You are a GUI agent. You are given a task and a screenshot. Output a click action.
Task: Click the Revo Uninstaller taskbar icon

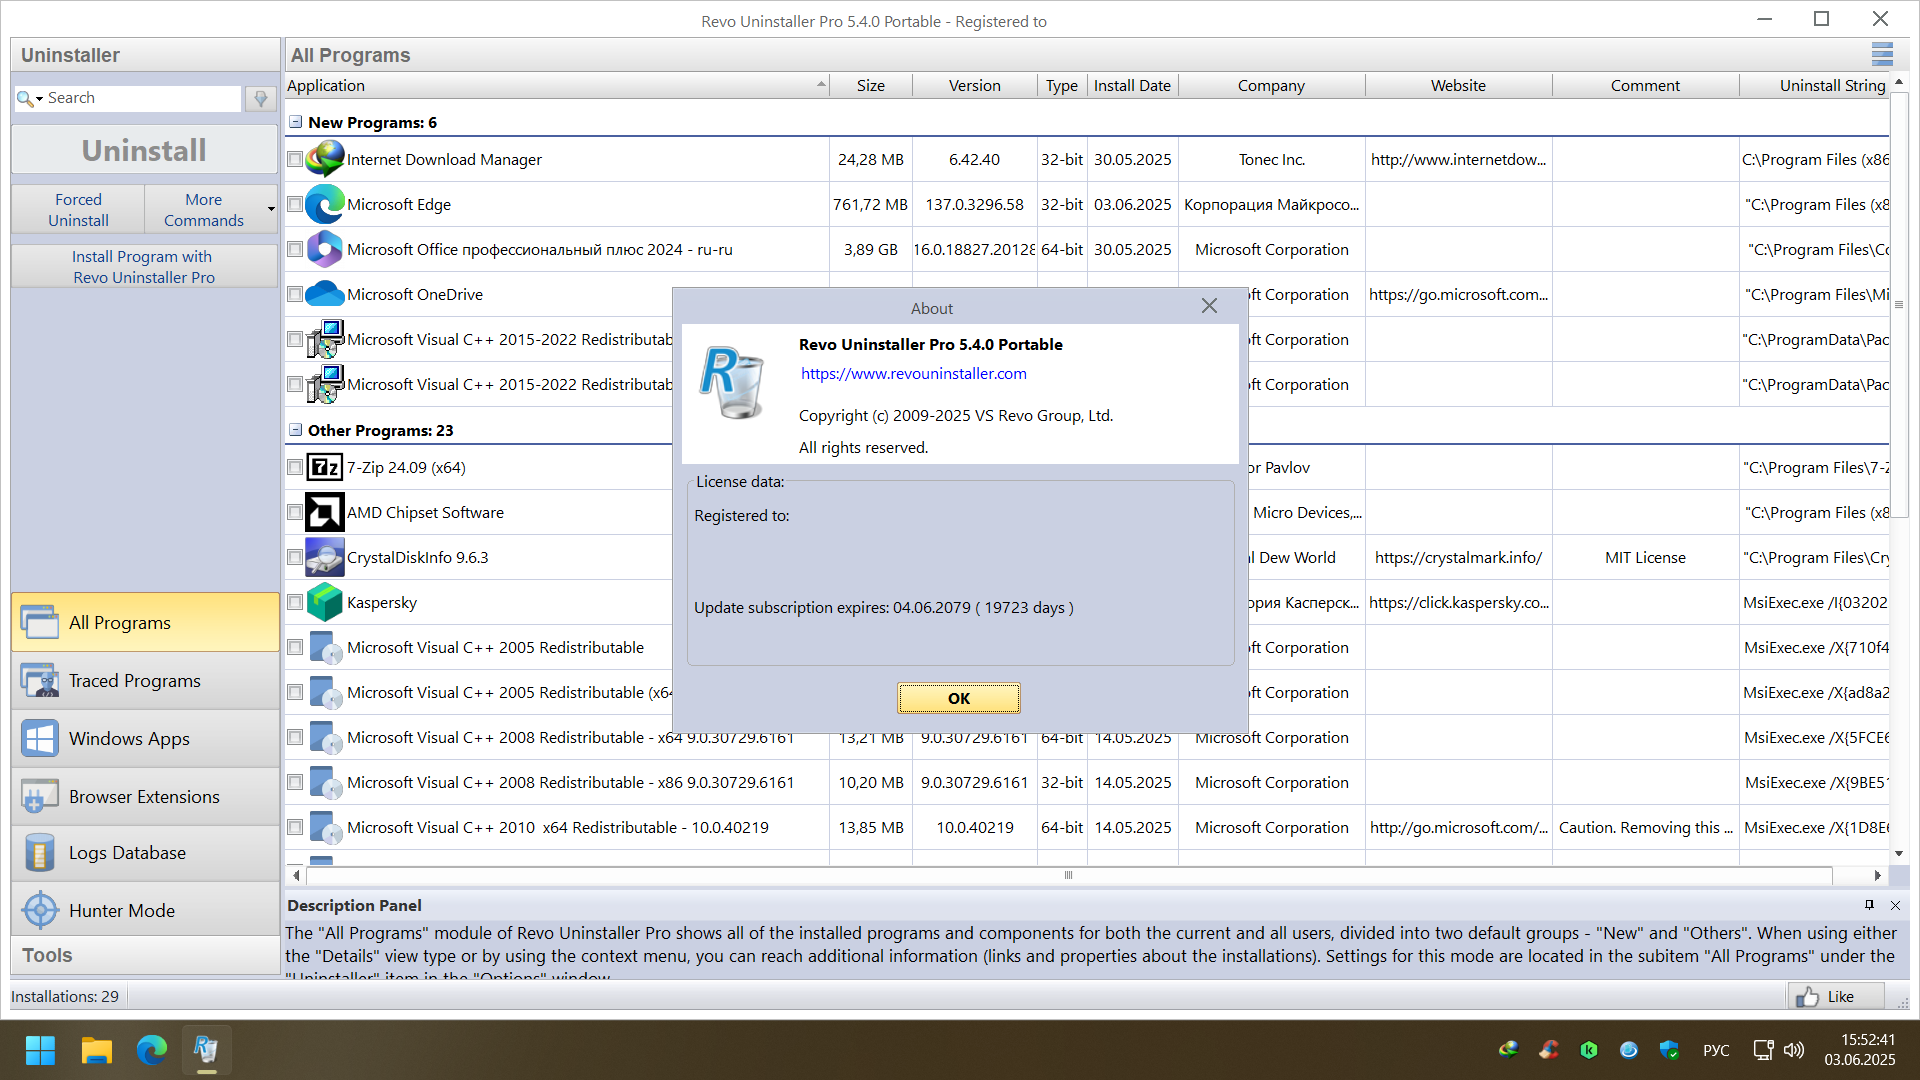[207, 1050]
